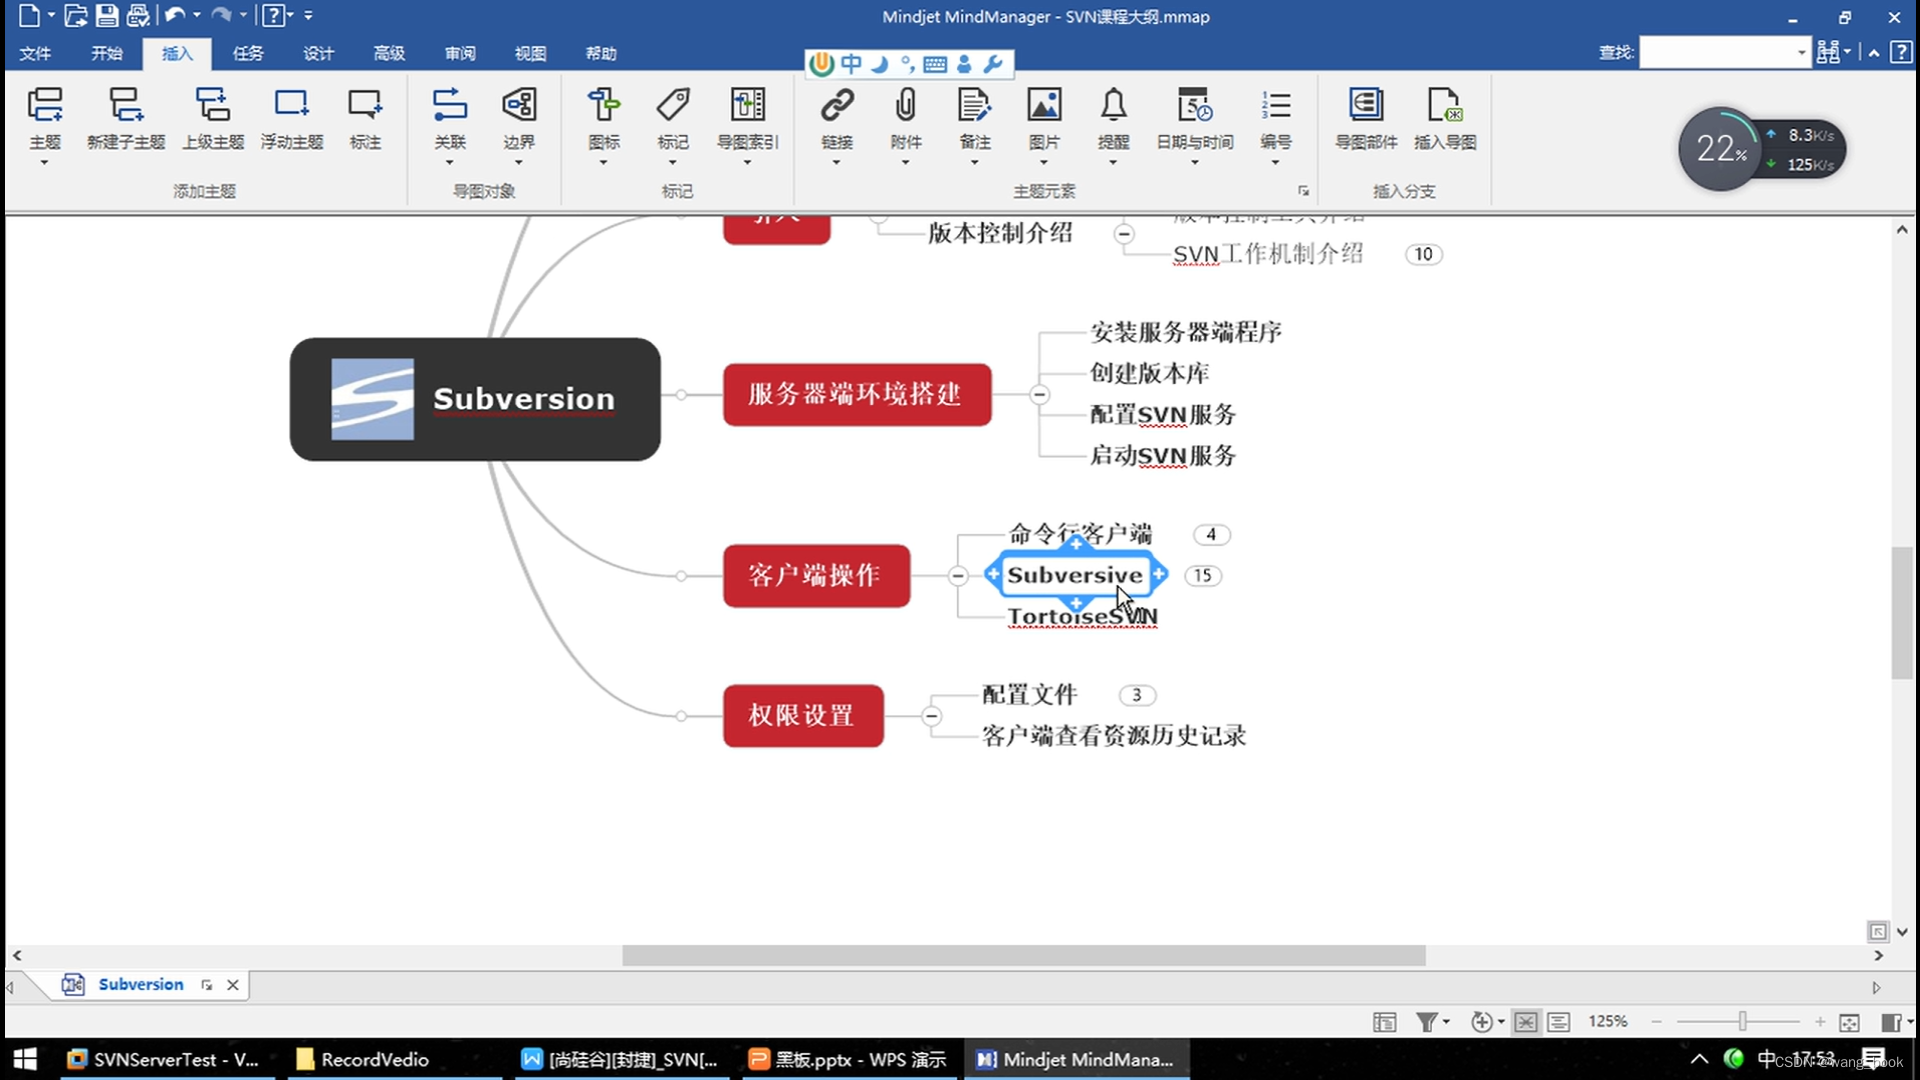Open the 插入 ribbon menu tab
Screen dimensions: 1920x1080
pos(178,53)
